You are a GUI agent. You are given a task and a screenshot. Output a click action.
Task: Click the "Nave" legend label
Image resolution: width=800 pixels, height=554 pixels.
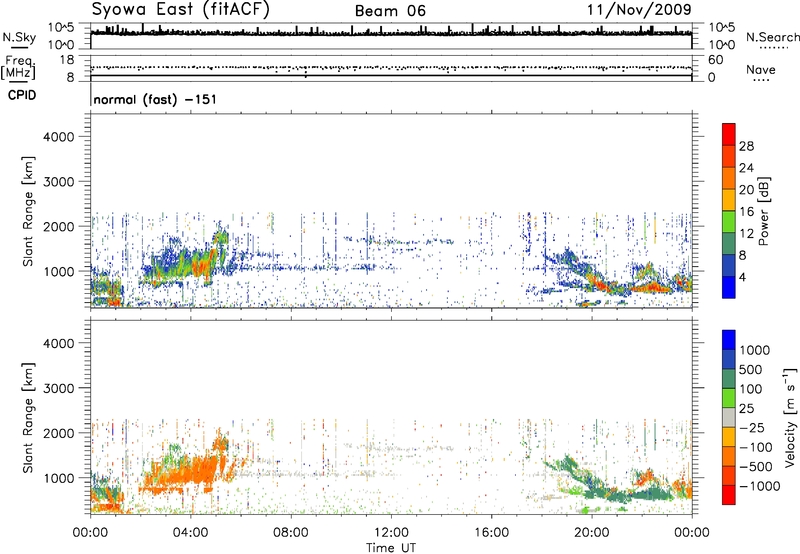tap(761, 69)
